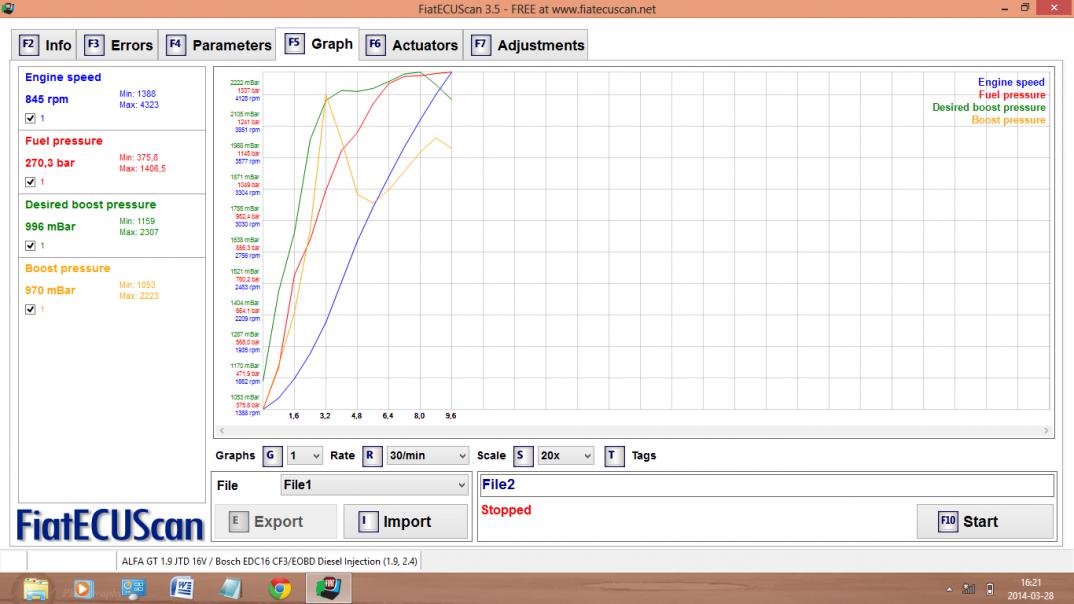Switch to the Errors tab

119,45
